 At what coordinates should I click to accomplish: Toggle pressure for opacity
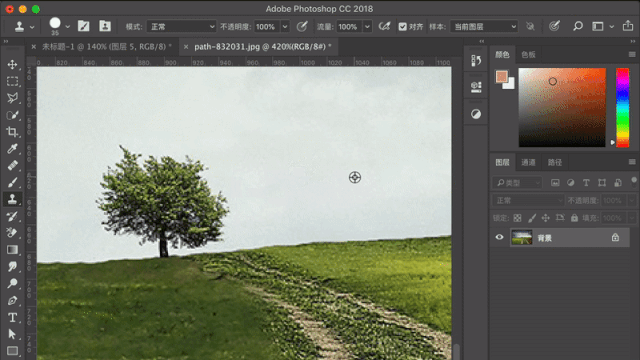click(302, 27)
